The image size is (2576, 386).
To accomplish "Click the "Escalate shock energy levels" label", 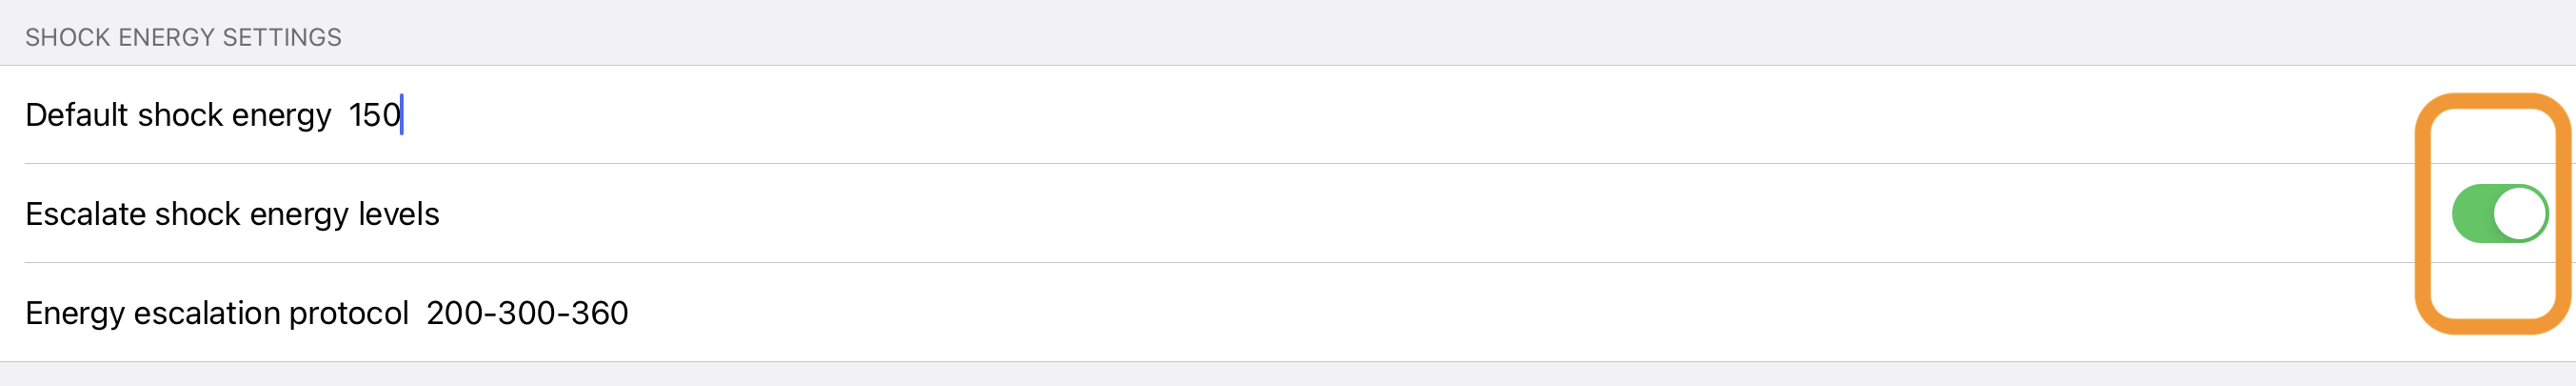I will [232, 214].
